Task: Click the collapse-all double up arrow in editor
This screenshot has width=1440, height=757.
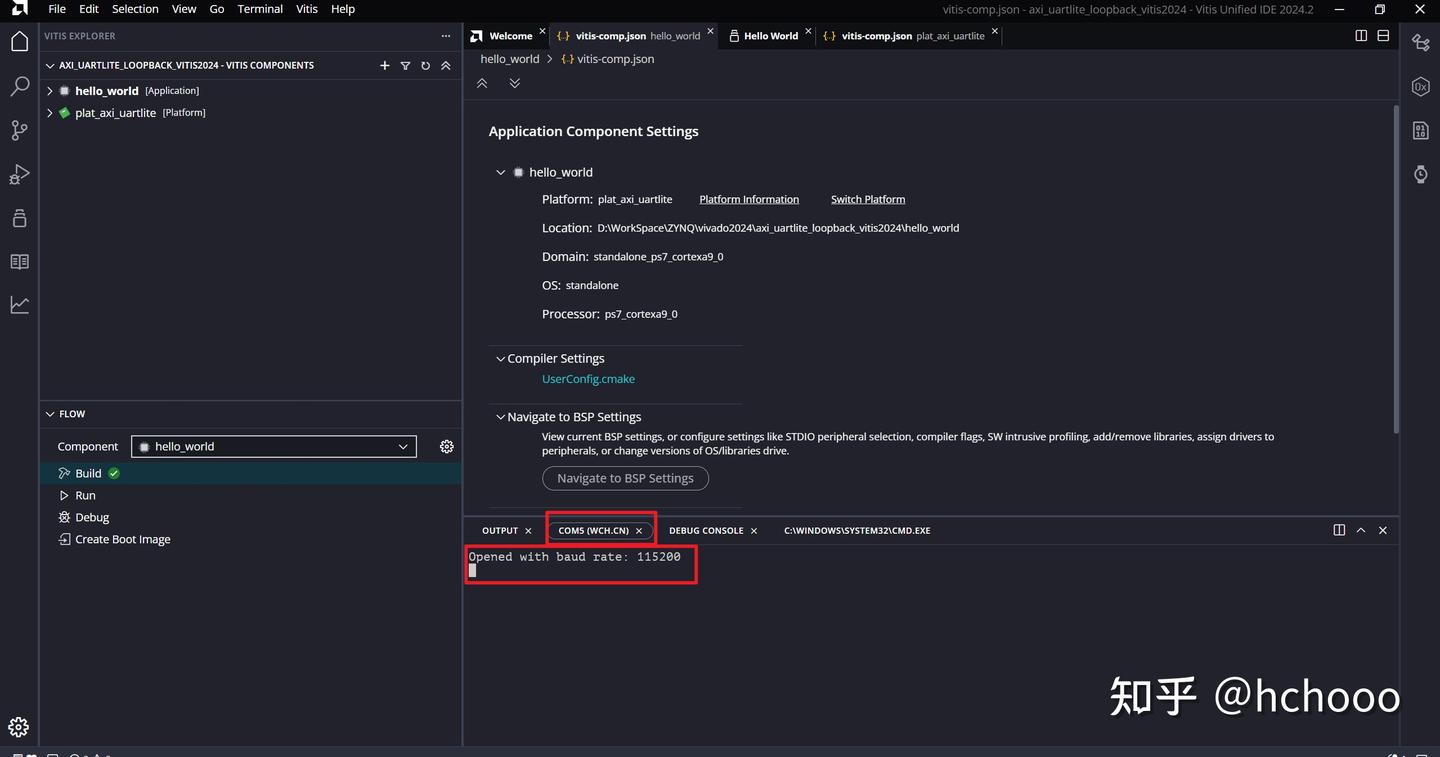Action: pos(482,83)
